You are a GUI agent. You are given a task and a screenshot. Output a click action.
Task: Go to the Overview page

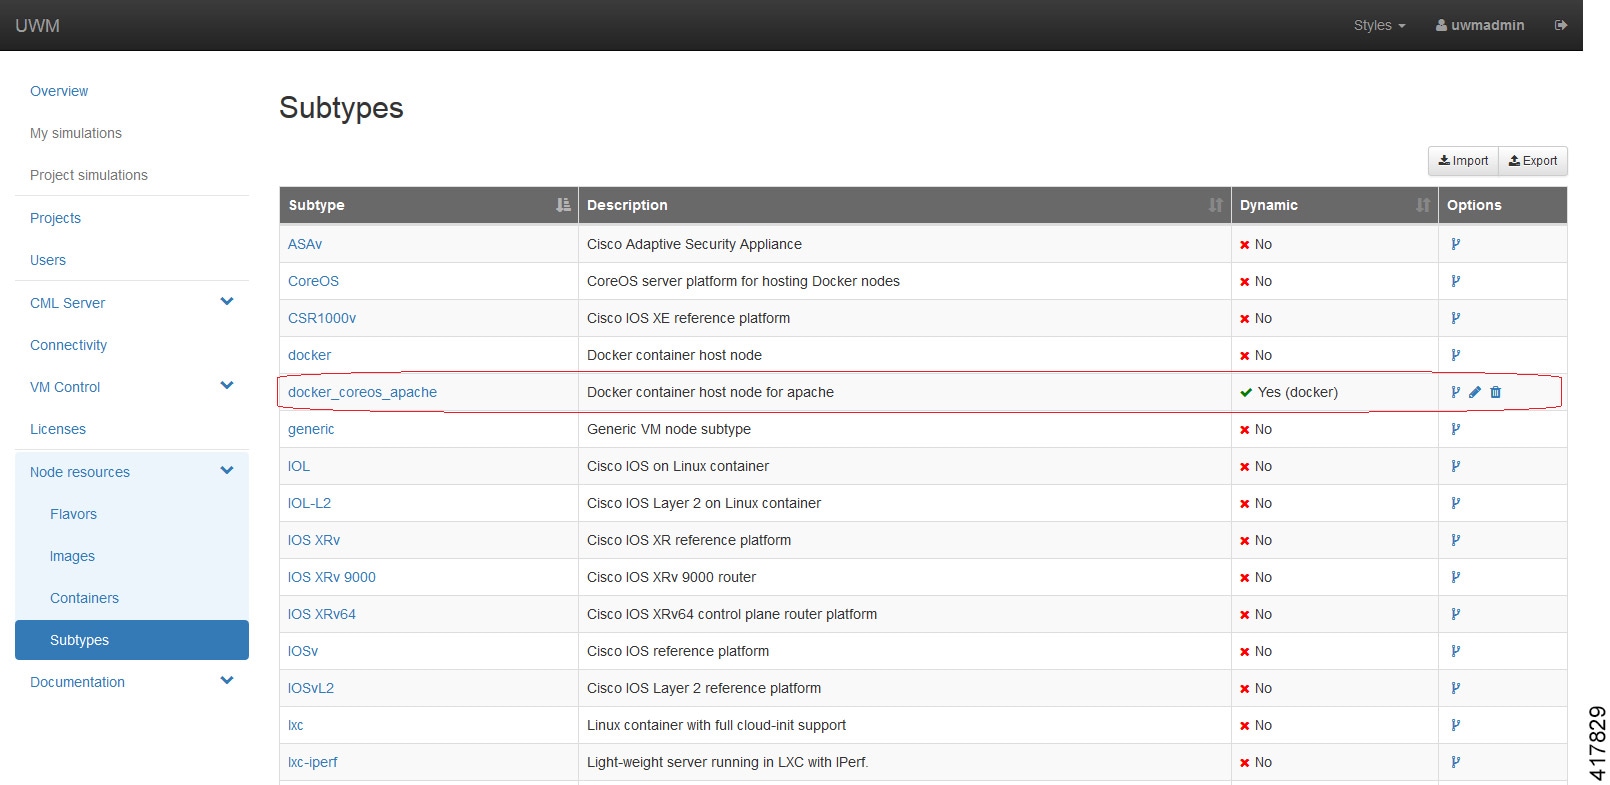[x=59, y=91]
